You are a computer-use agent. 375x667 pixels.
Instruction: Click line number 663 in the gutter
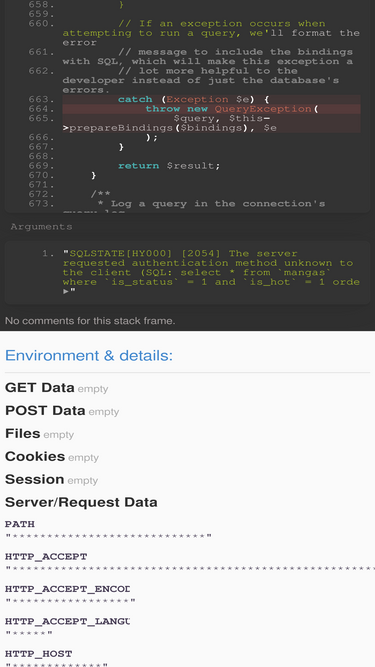click(42, 100)
